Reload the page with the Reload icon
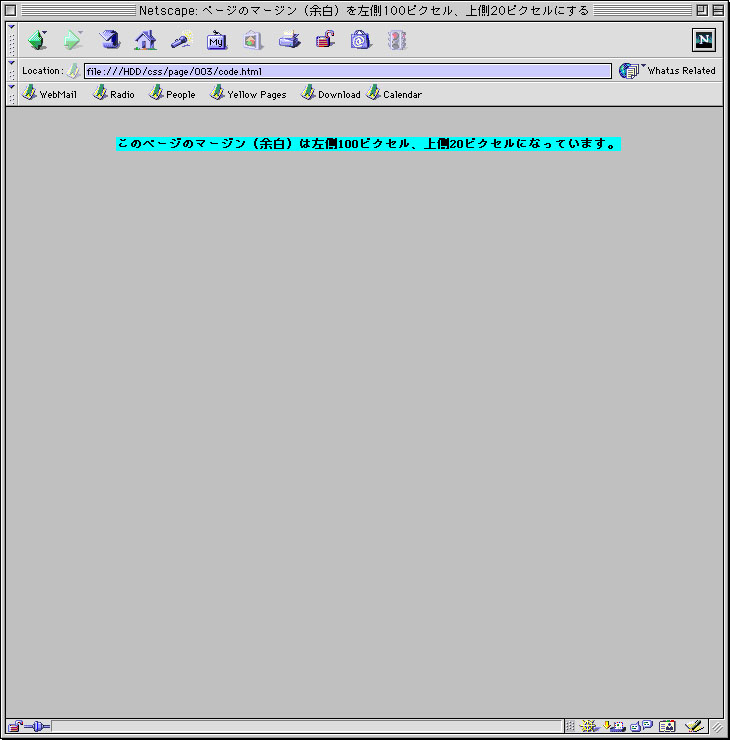This screenshot has height=740, width=730. click(x=109, y=40)
